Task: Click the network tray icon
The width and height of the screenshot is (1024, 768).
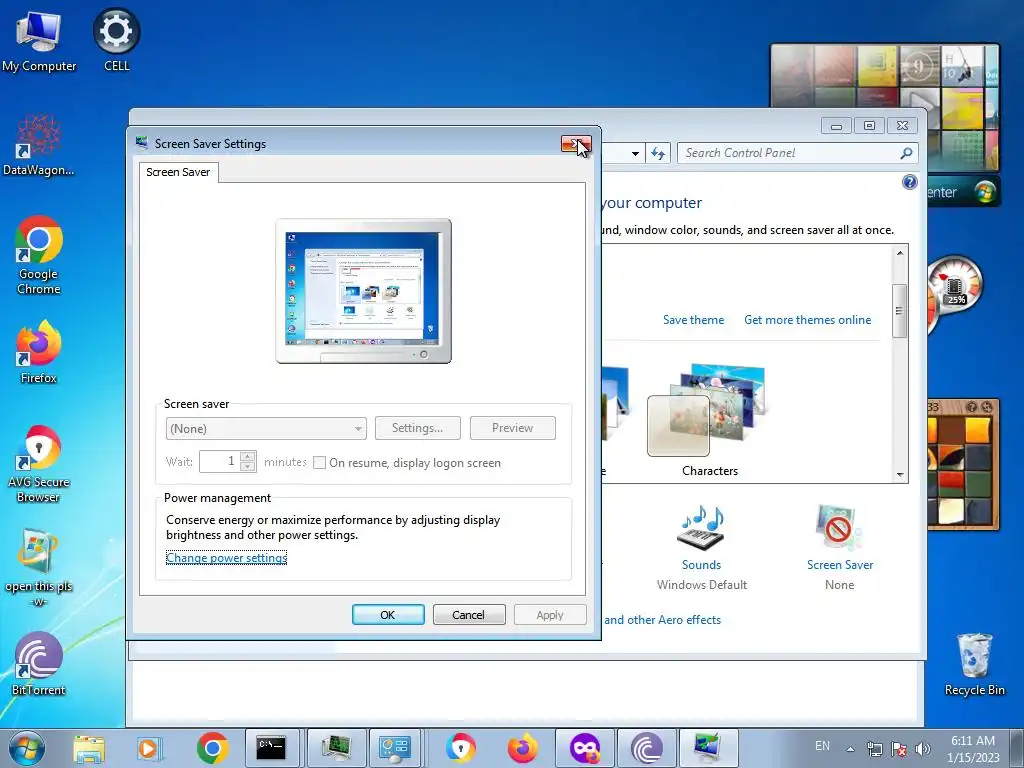Action: [x=874, y=749]
